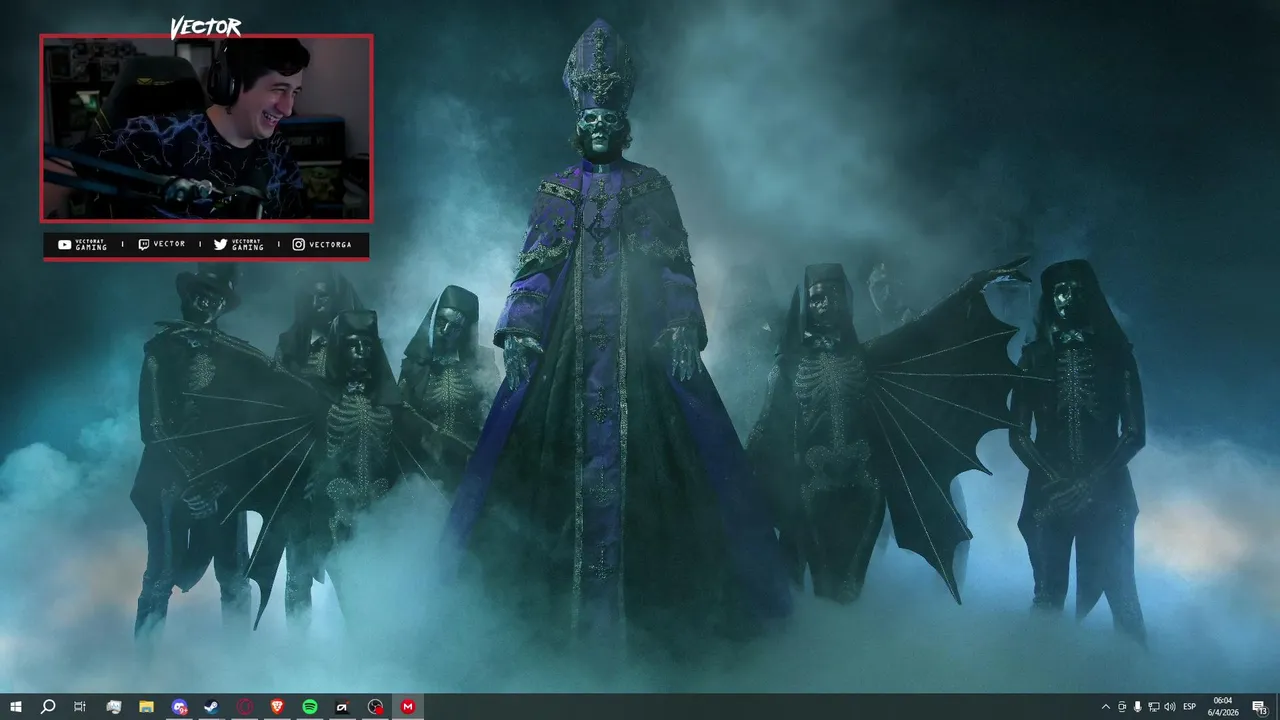The height and width of the screenshot is (720, 1280).
Task: Open taskbar Search magnifier
Action: 48,707
